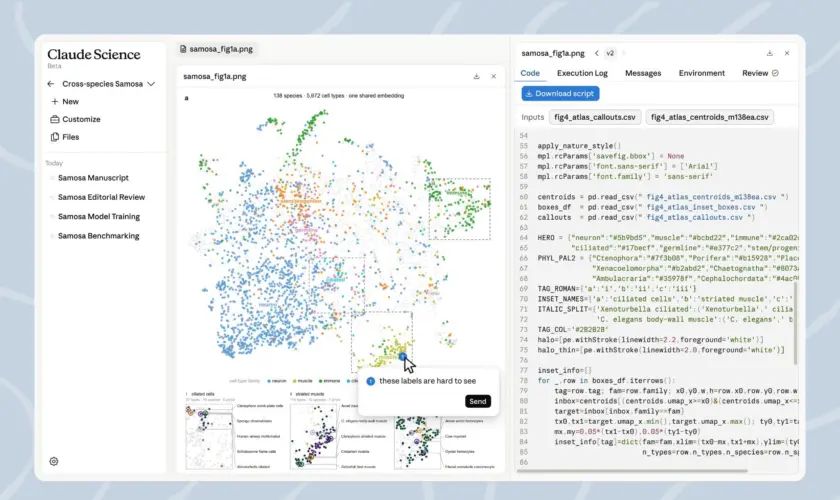The image size is (840, 500).
Task: Open the v2 version selector
Action: click(x=610, y=53)
